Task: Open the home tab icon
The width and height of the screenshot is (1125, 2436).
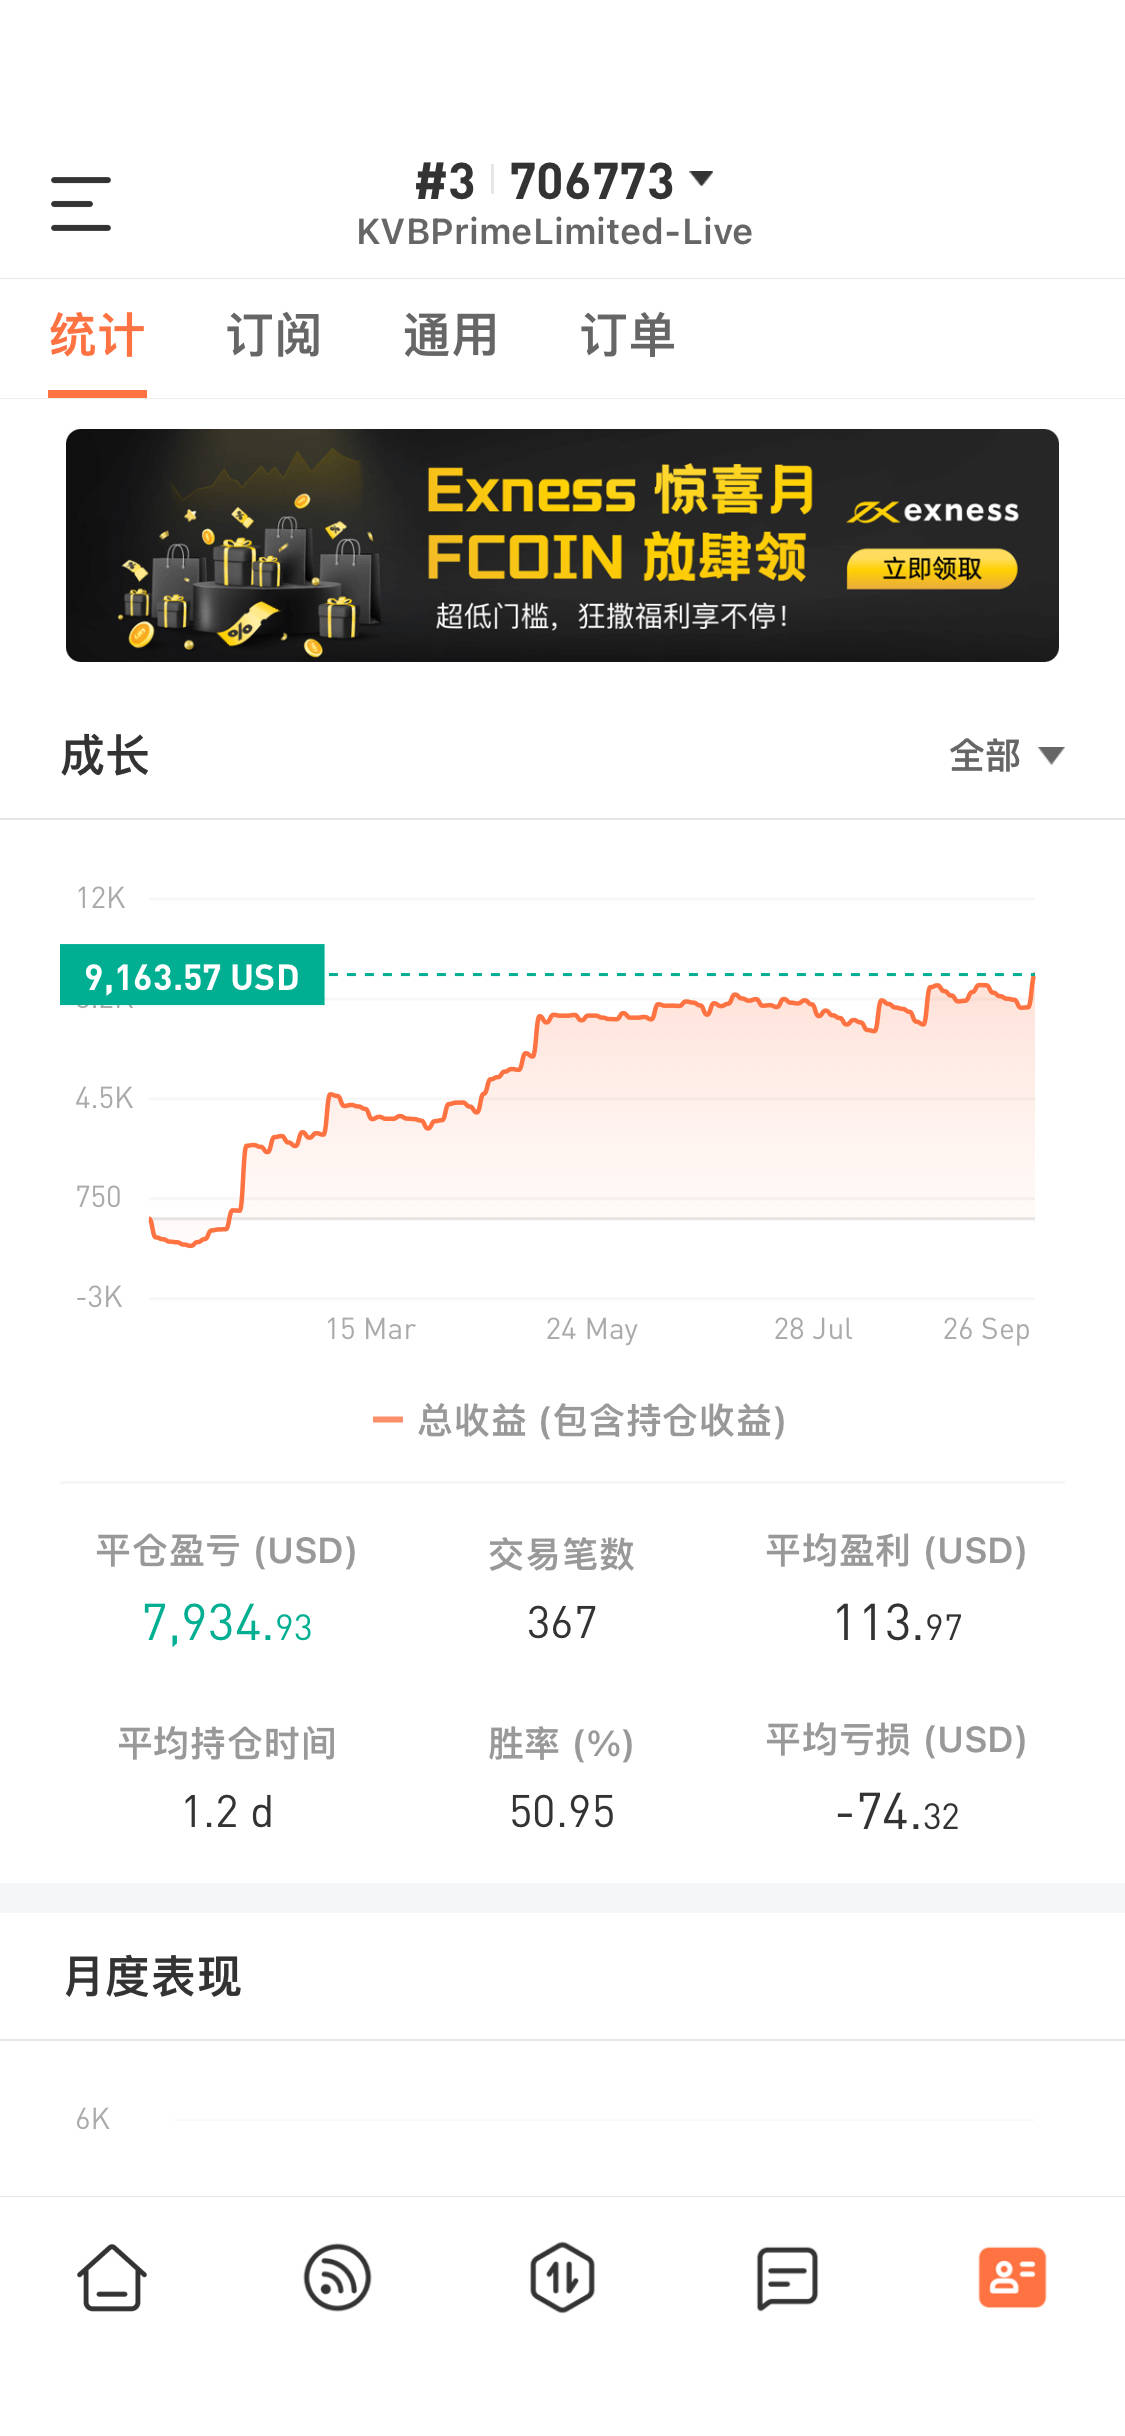Action: coord(112,2277)
